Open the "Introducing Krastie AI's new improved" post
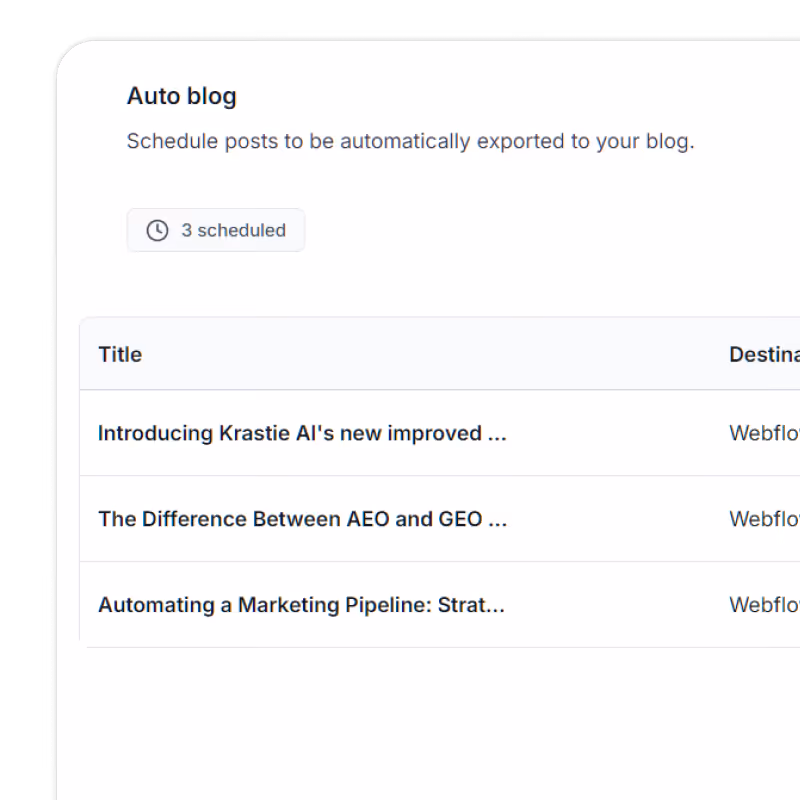The image size is (800, 800). (x=302, y=433)
